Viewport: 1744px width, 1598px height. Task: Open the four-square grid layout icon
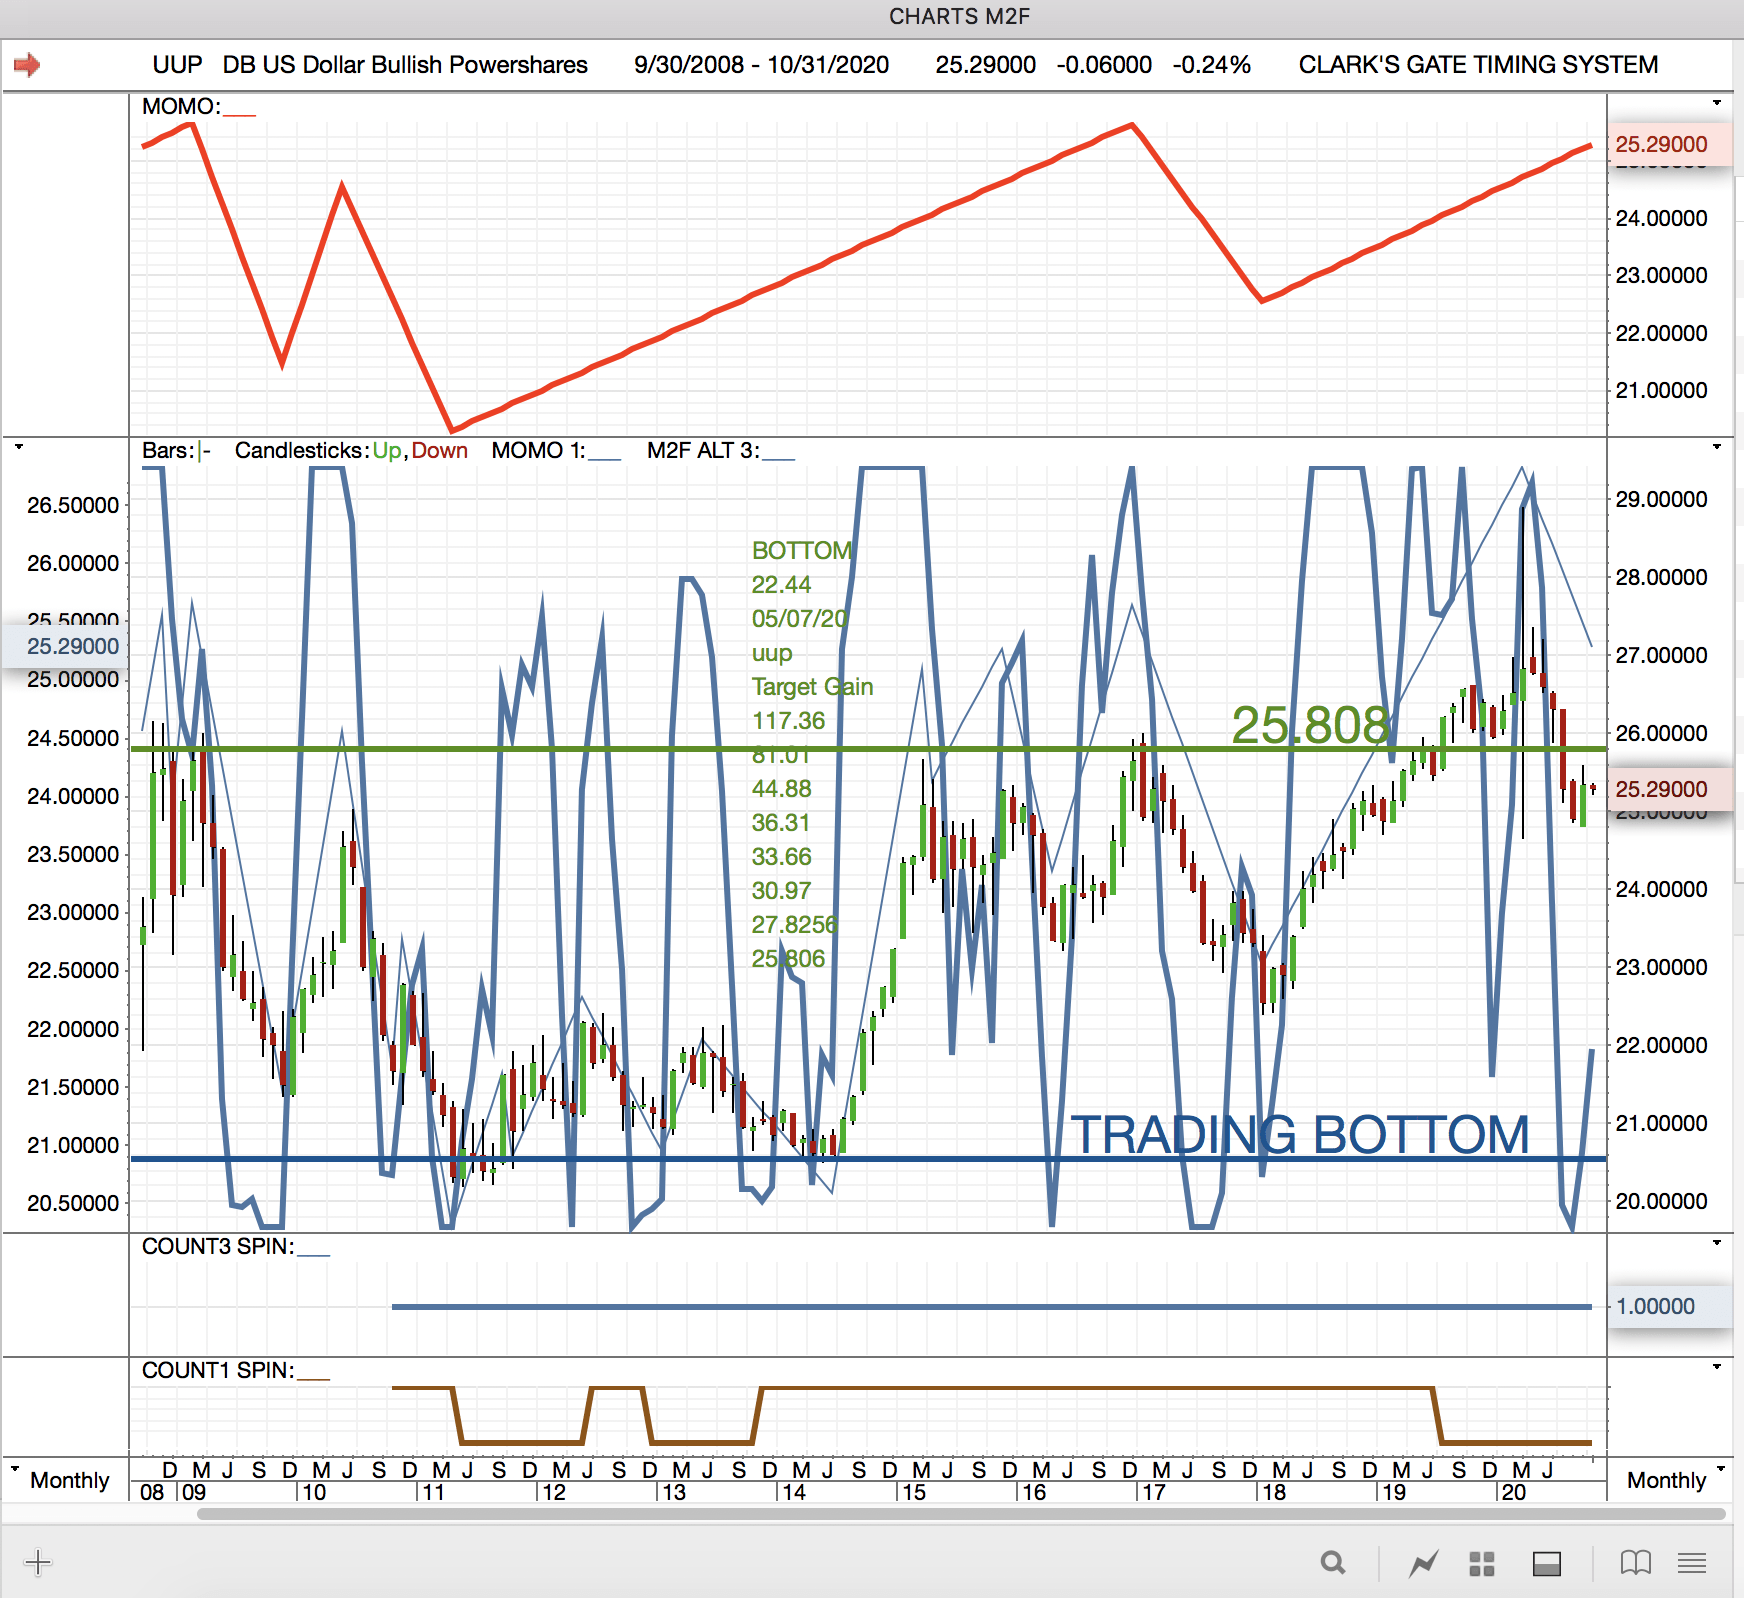pyautogui.click(x=1482, y=1563)
